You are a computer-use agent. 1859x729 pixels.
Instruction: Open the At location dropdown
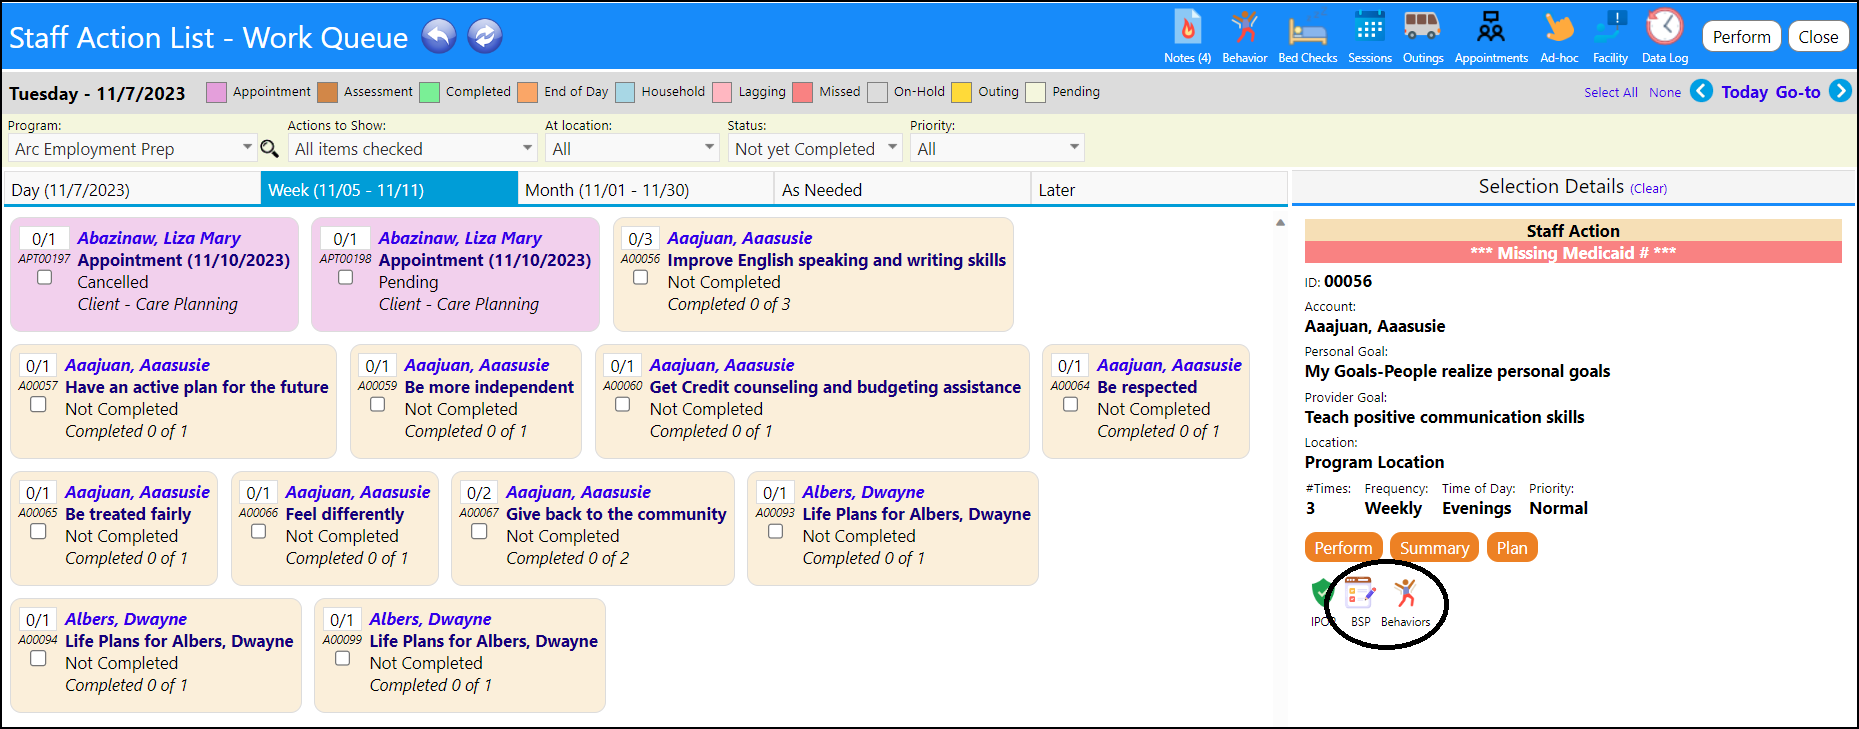click(x=632, y=149)
